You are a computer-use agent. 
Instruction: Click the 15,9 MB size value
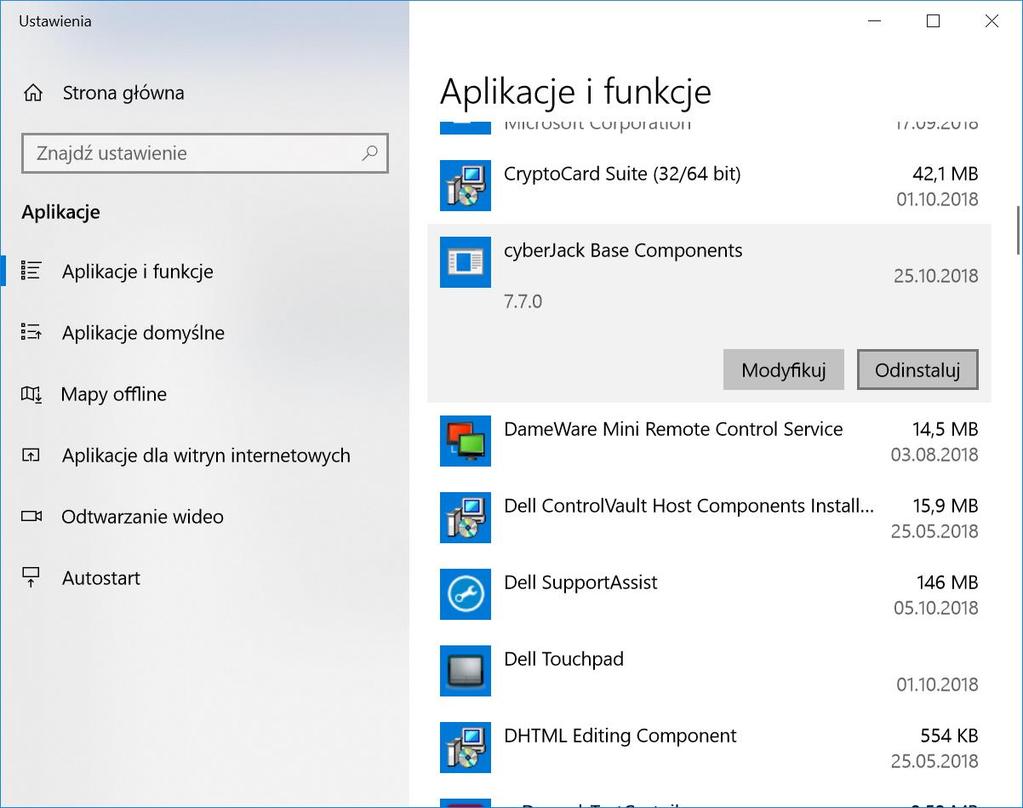[945, 506]
